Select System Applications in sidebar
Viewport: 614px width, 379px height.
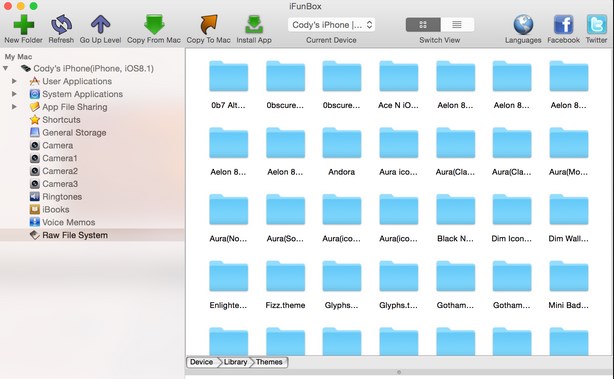click(82, 94)
